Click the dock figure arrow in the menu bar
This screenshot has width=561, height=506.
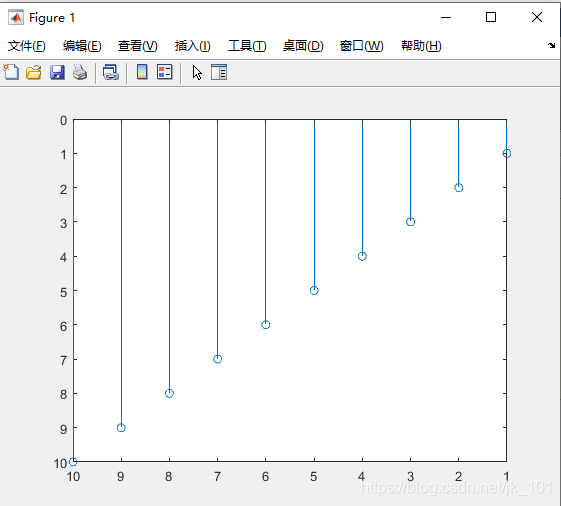tap(551, 45)
